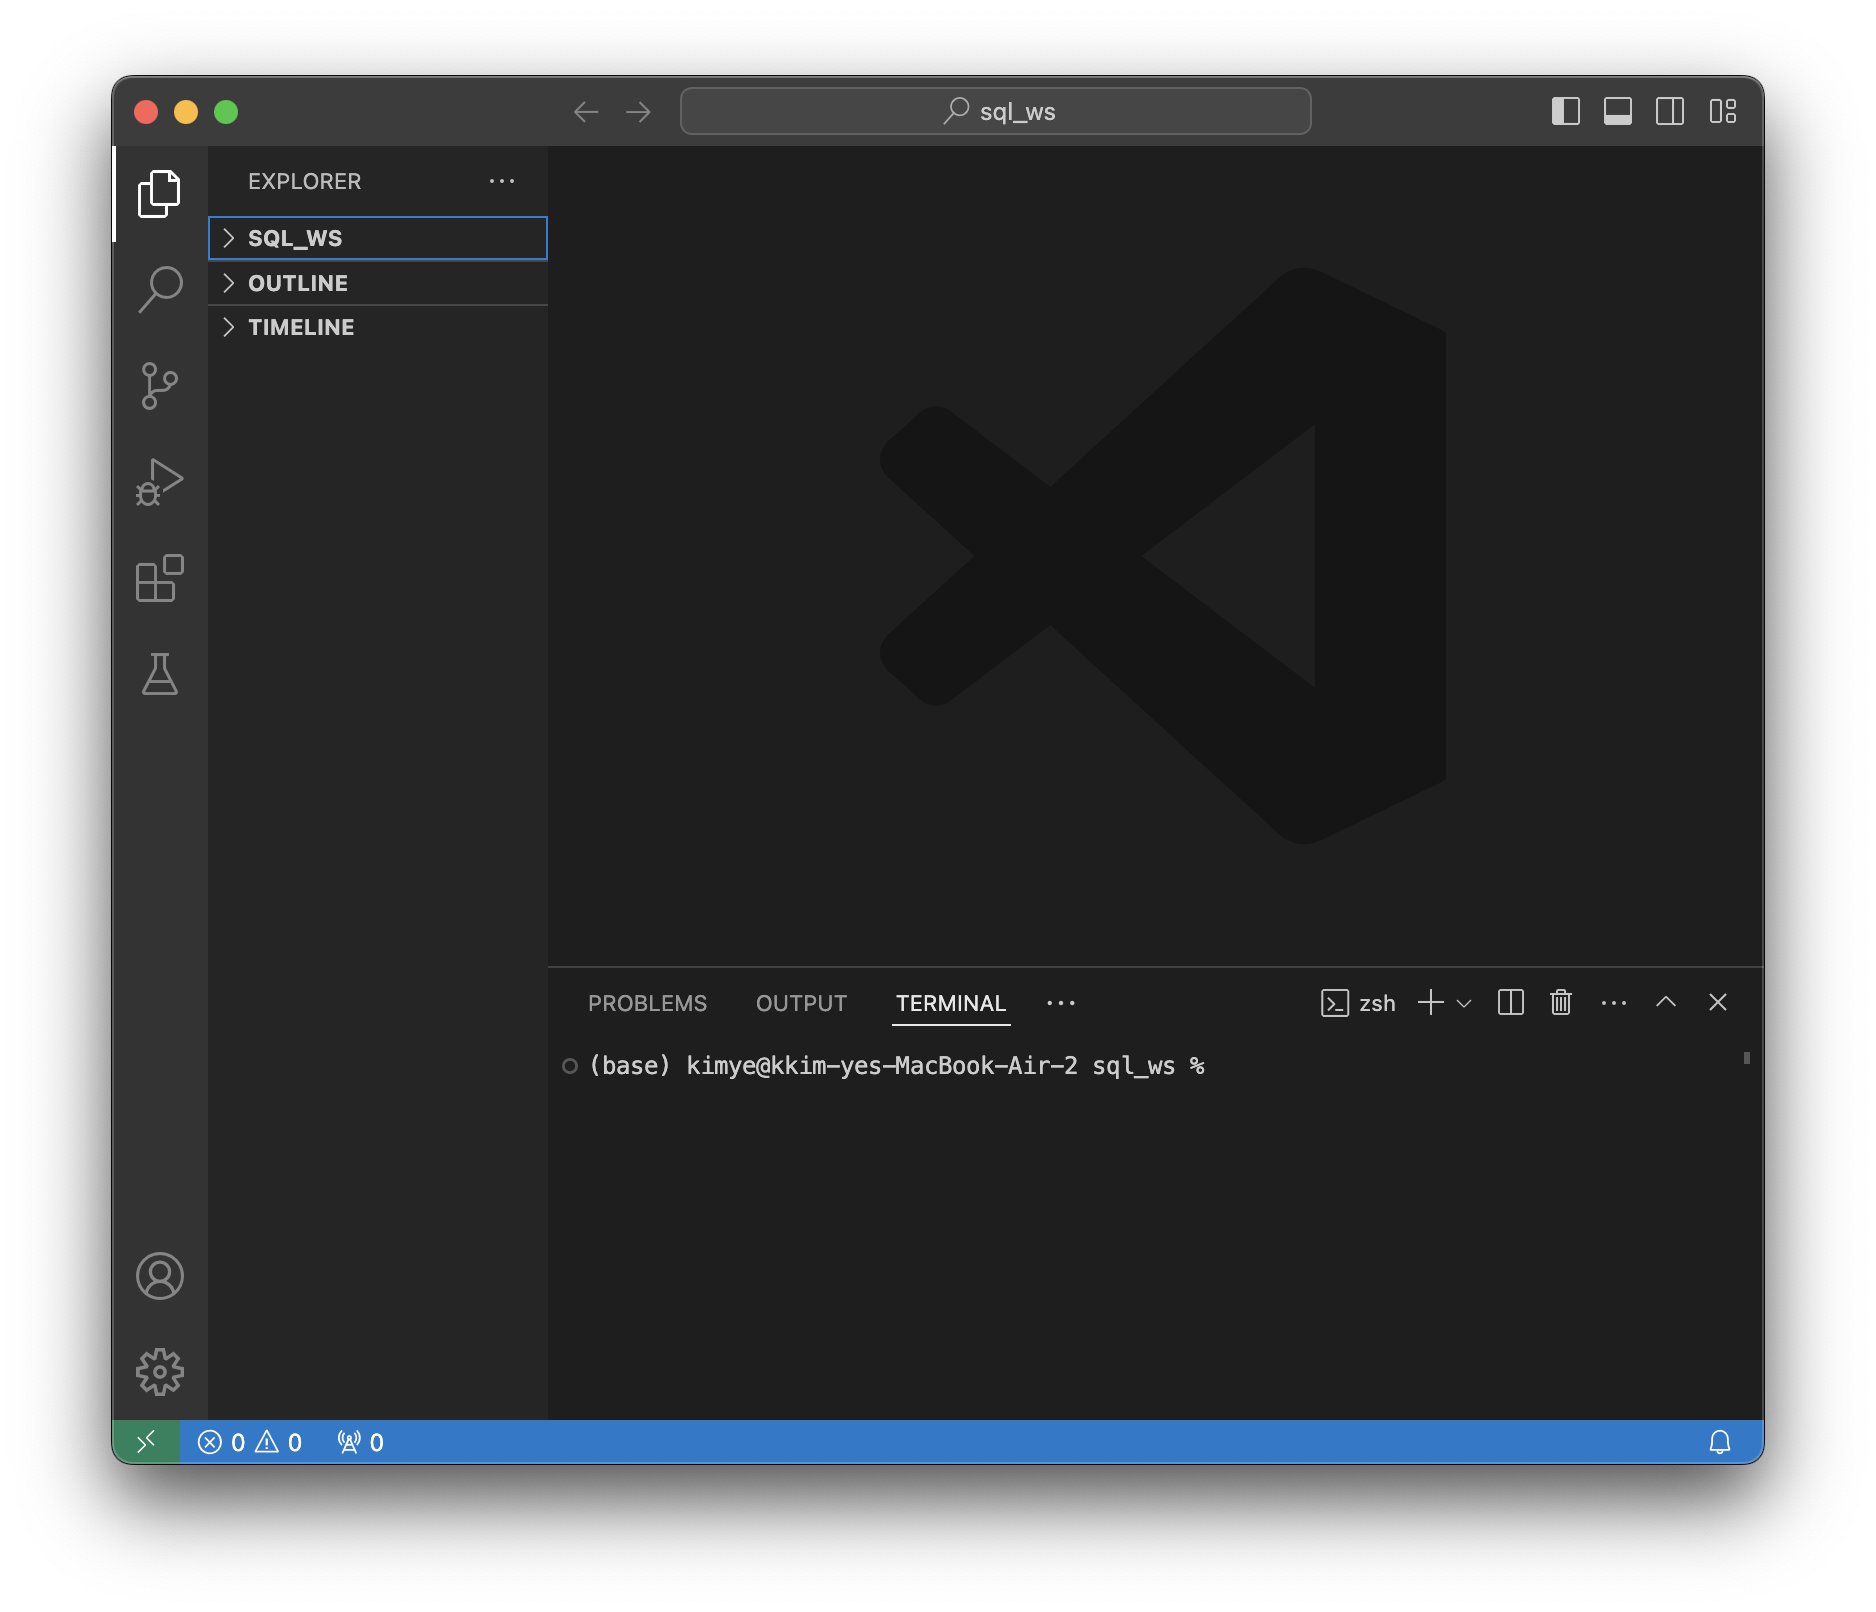
Task: Open the Extensions view
Action: click(159, 578)
